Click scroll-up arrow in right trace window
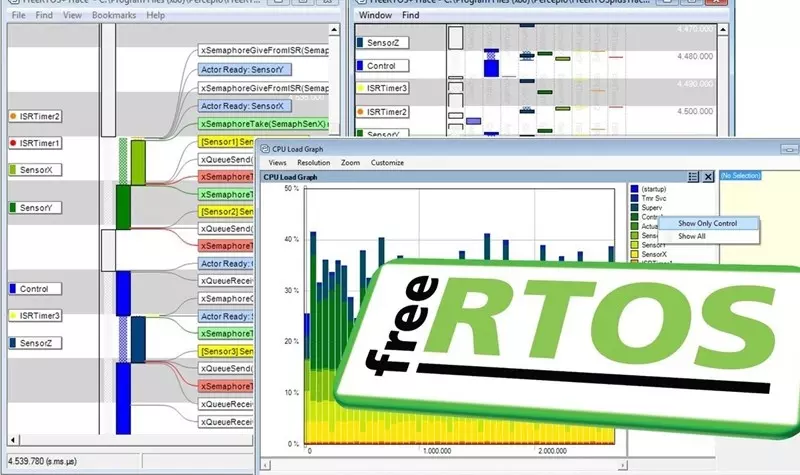Screen dimensions: 800x475 (x=723, y=30)
